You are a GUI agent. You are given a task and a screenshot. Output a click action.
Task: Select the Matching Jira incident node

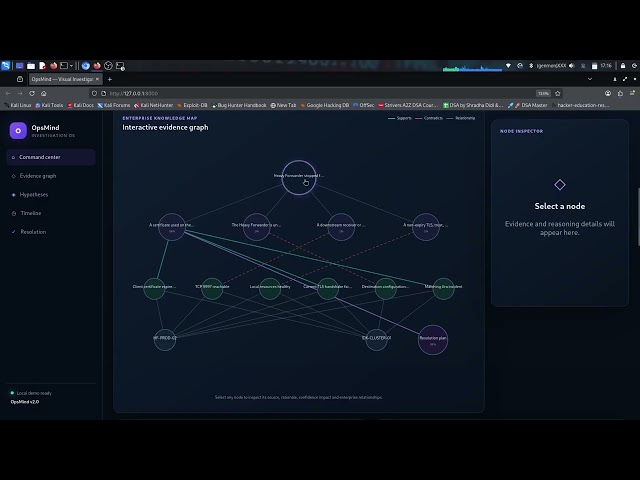point(443,289)
